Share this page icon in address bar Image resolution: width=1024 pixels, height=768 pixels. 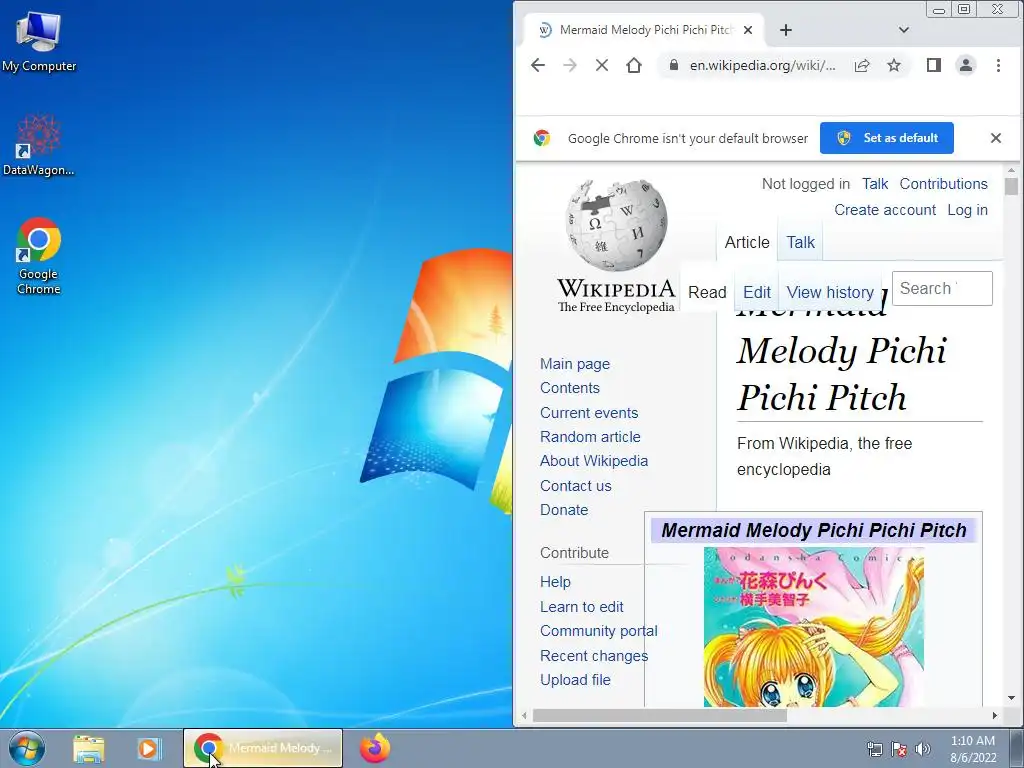862,65
